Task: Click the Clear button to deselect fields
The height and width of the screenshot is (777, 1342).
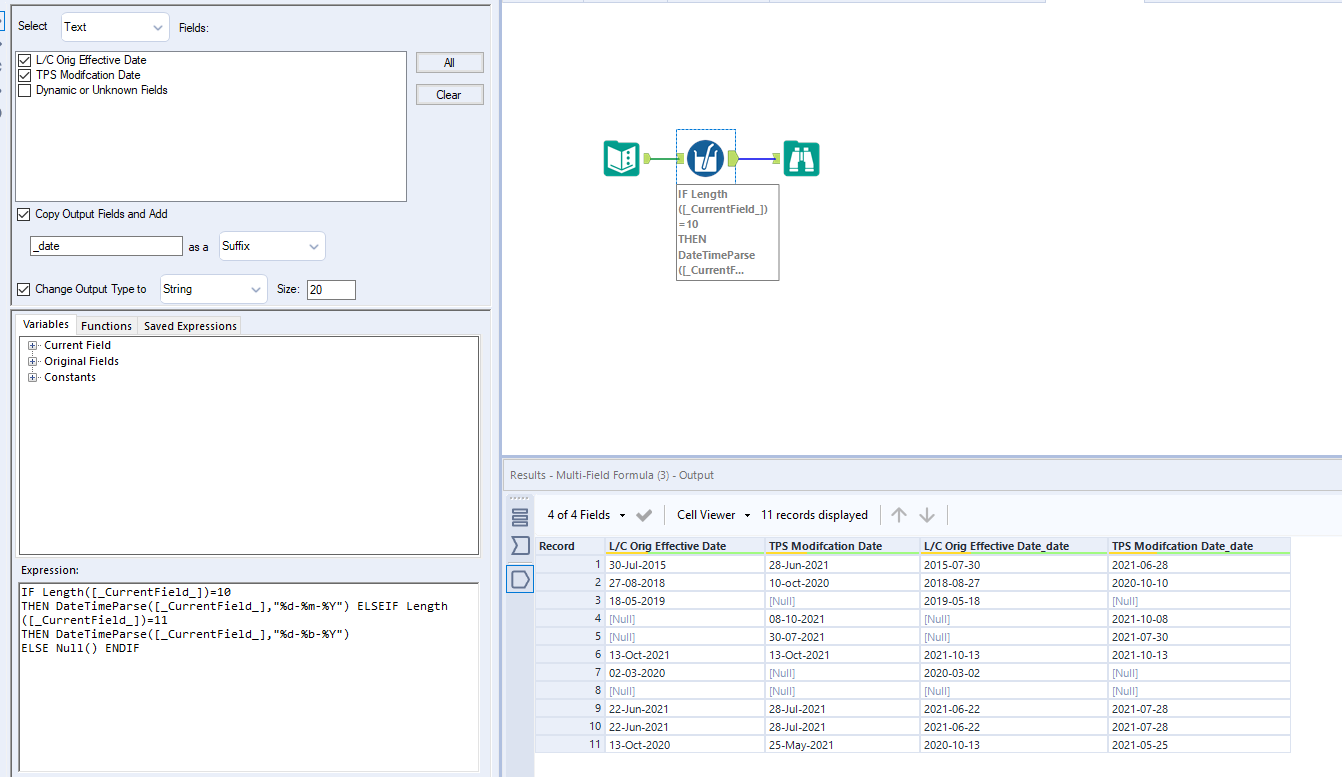Action: click(x=449, y=94)
